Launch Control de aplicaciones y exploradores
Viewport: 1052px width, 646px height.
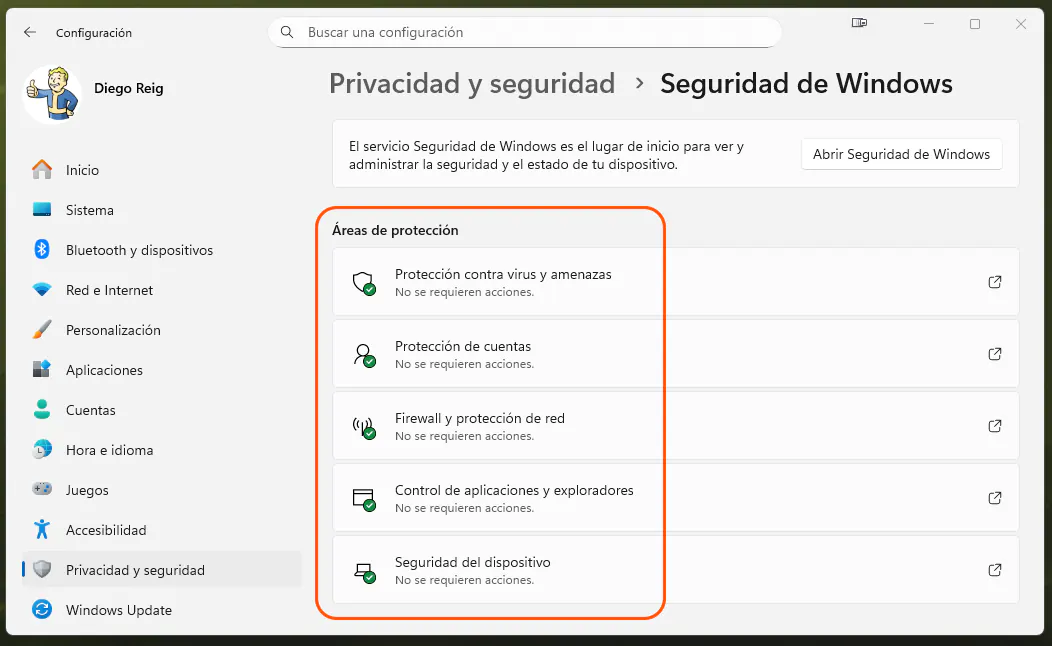[x=995, y=498]
